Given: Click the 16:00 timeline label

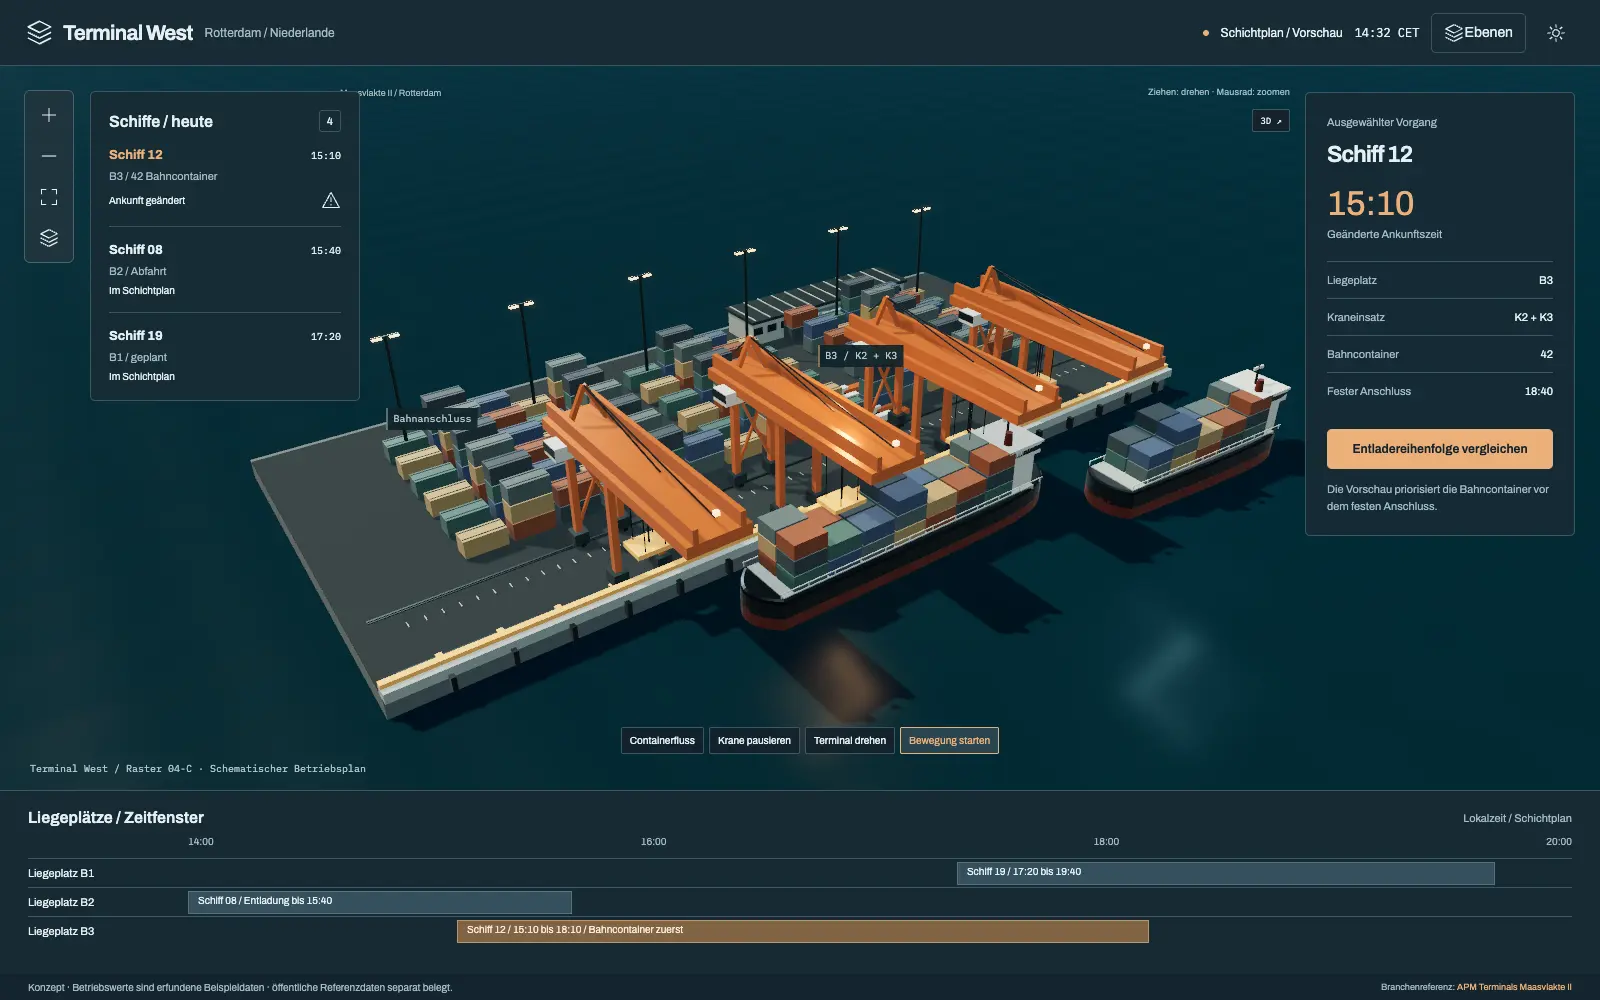Looking at the screenshot, I should 653,842.
